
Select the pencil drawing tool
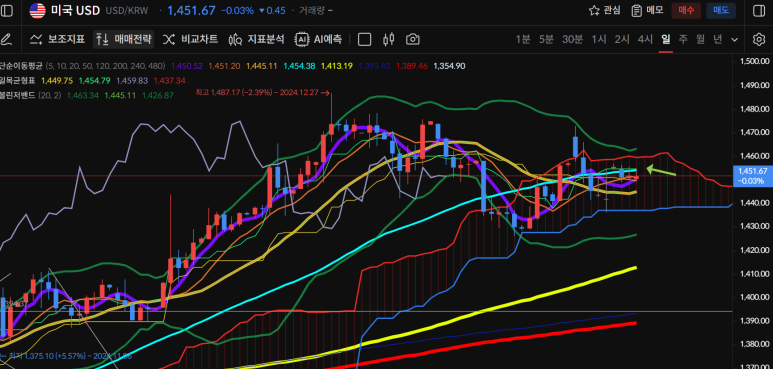(6, 39)
